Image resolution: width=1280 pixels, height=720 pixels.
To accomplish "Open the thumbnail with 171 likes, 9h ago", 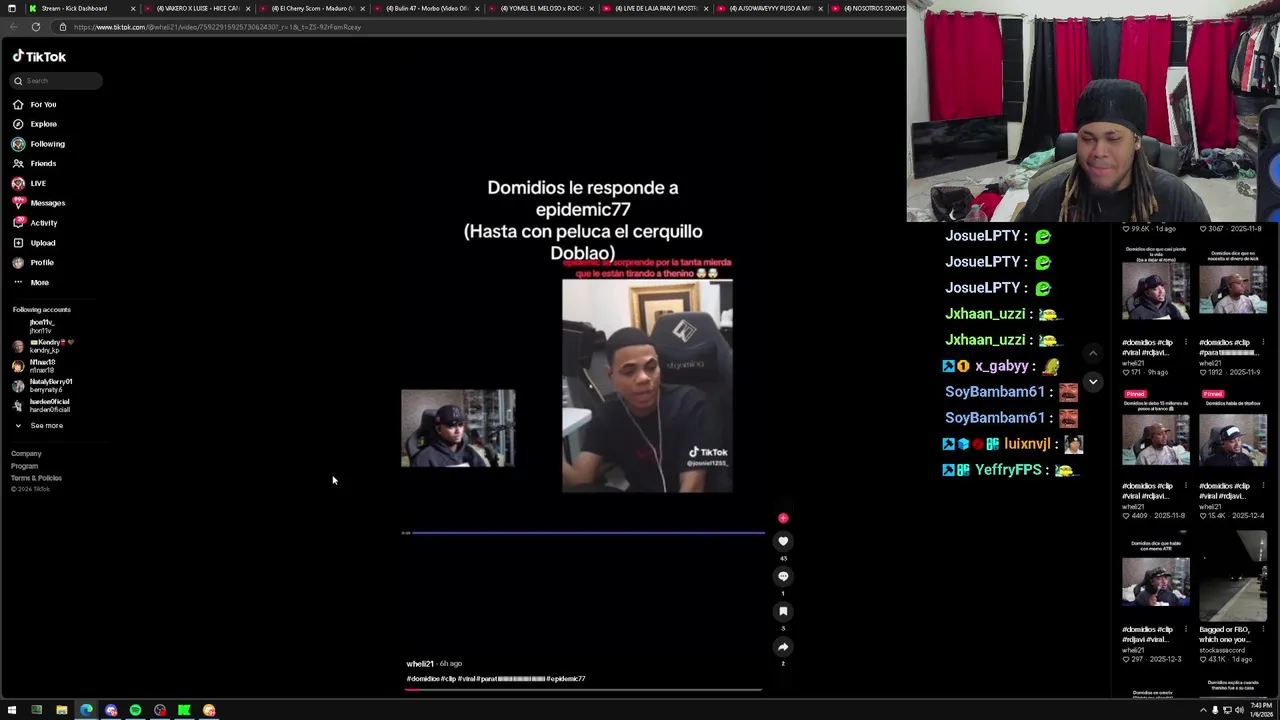I will click(1156, 290).
